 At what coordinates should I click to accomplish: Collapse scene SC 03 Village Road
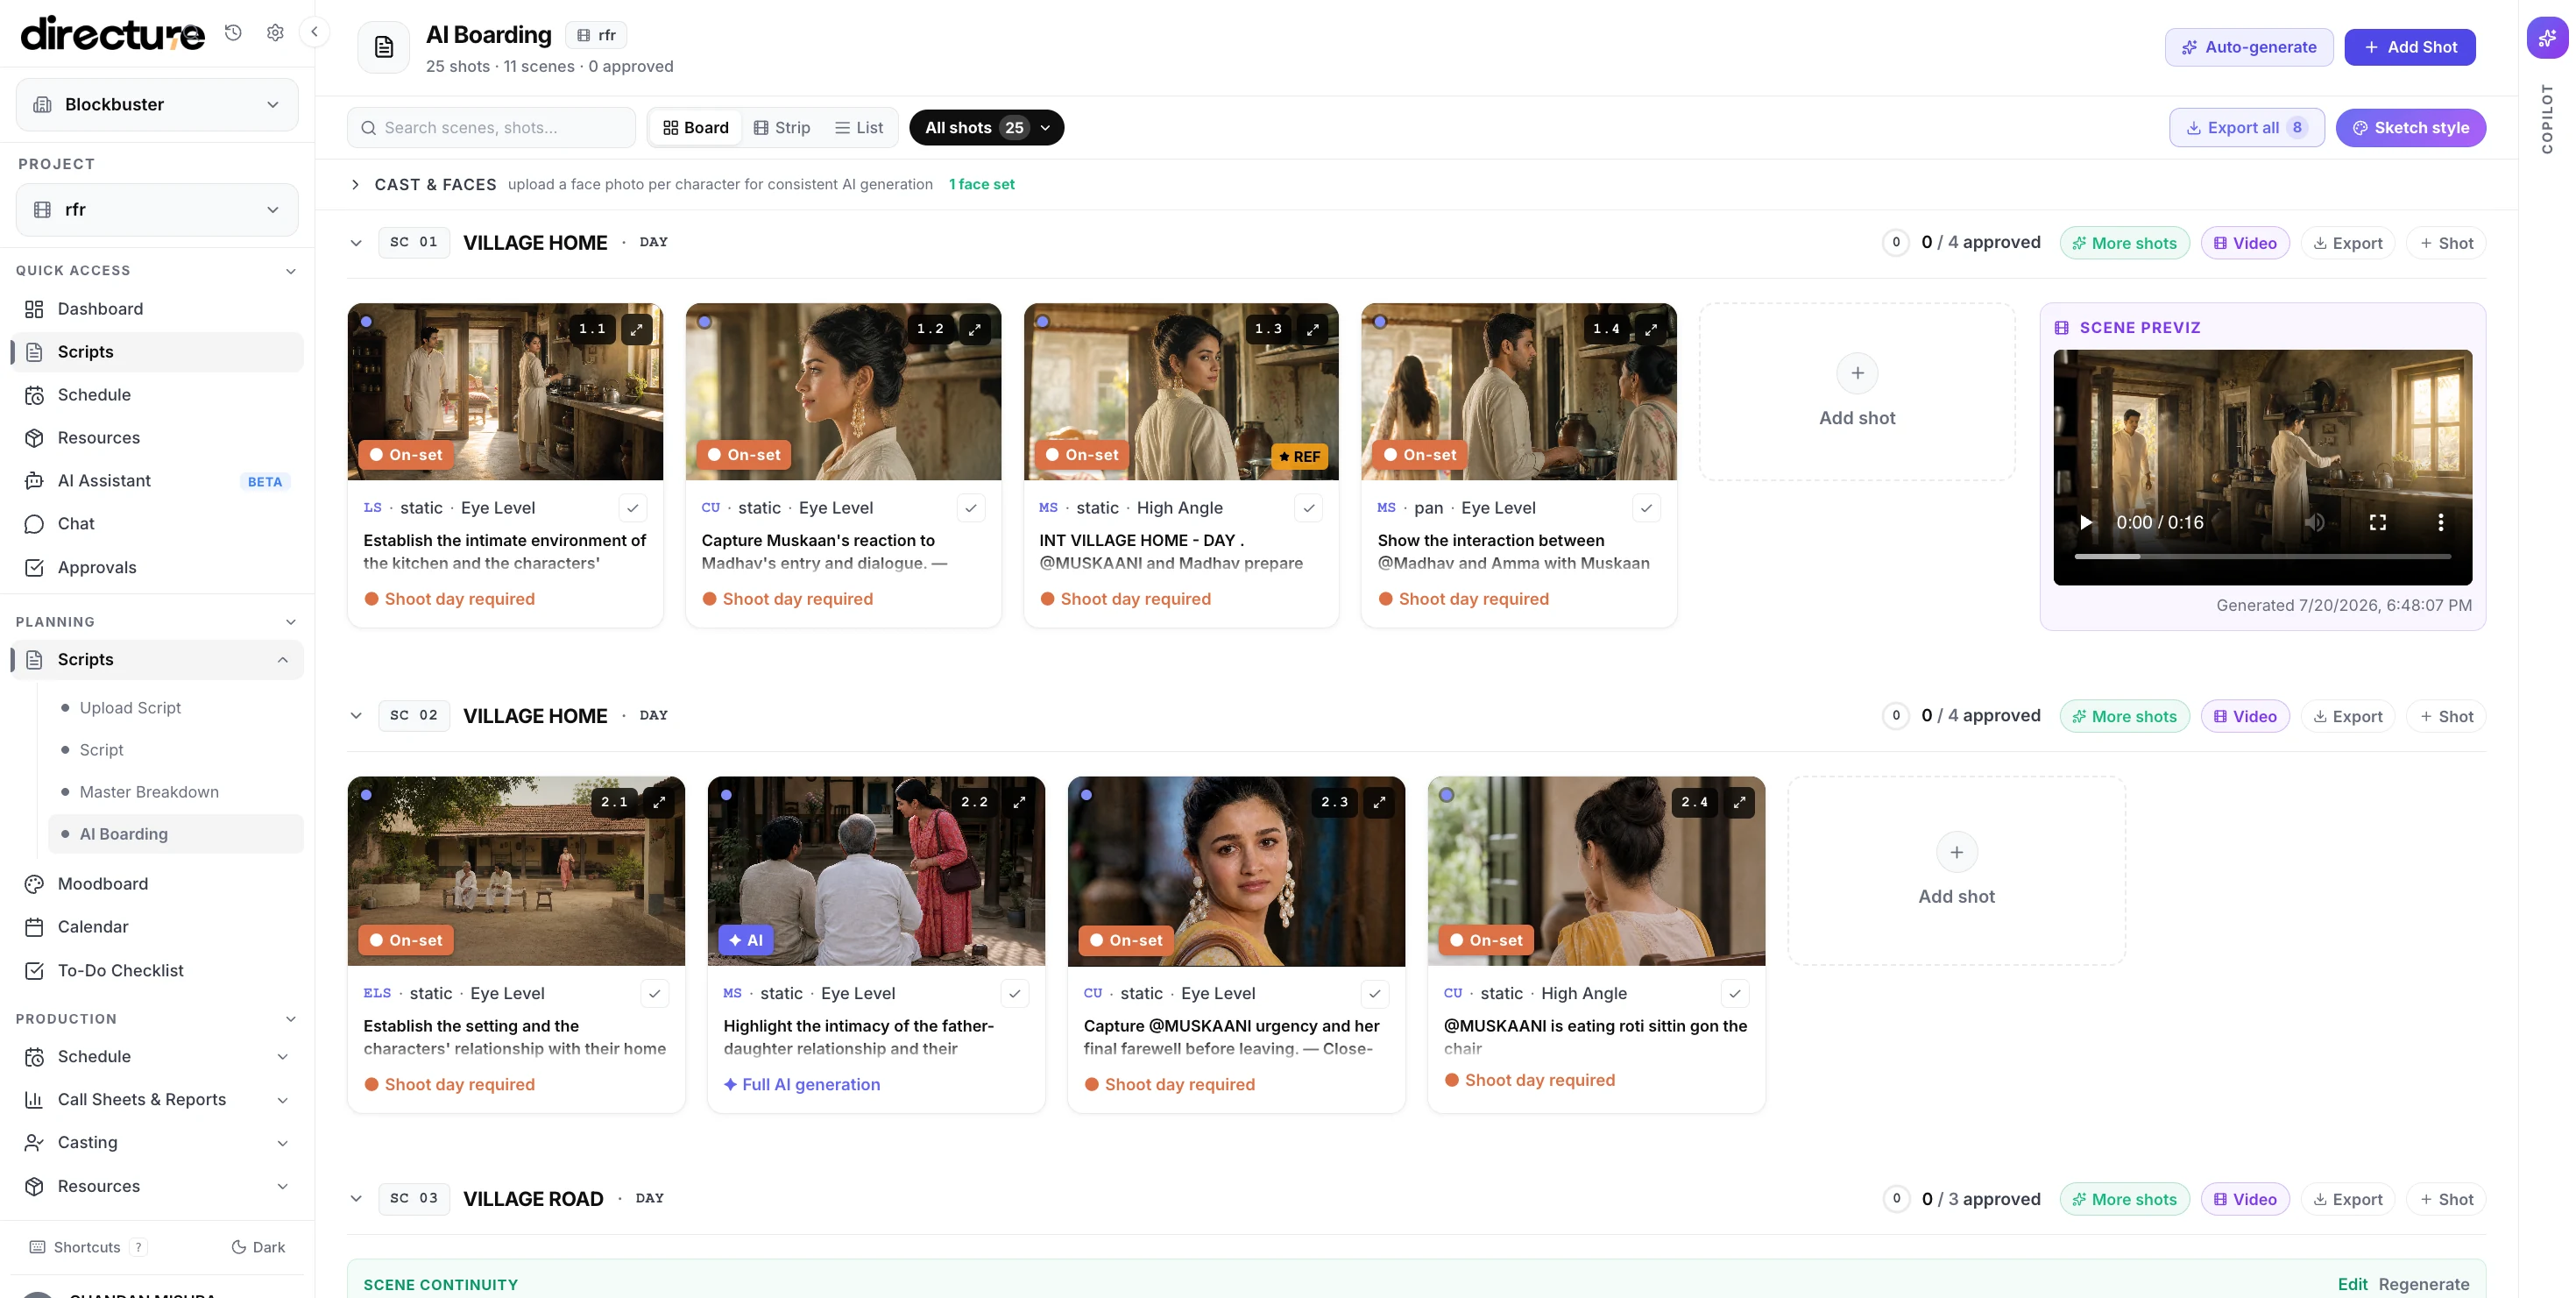coord(356,1199)
